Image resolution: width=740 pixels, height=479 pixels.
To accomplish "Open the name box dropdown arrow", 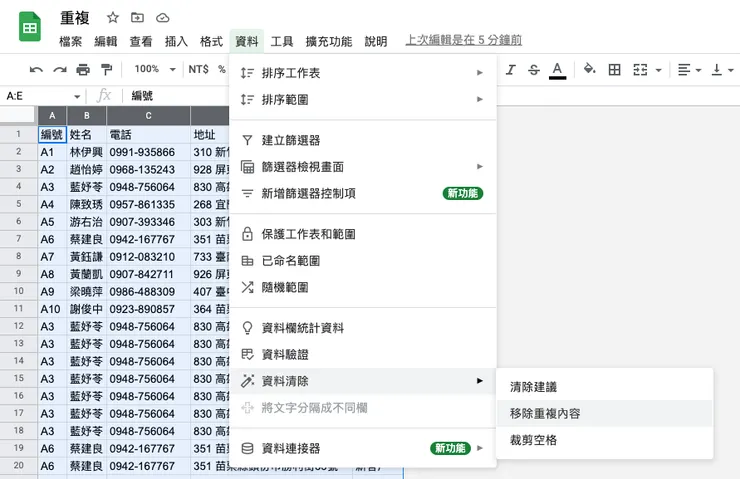I will click(77, 96).
